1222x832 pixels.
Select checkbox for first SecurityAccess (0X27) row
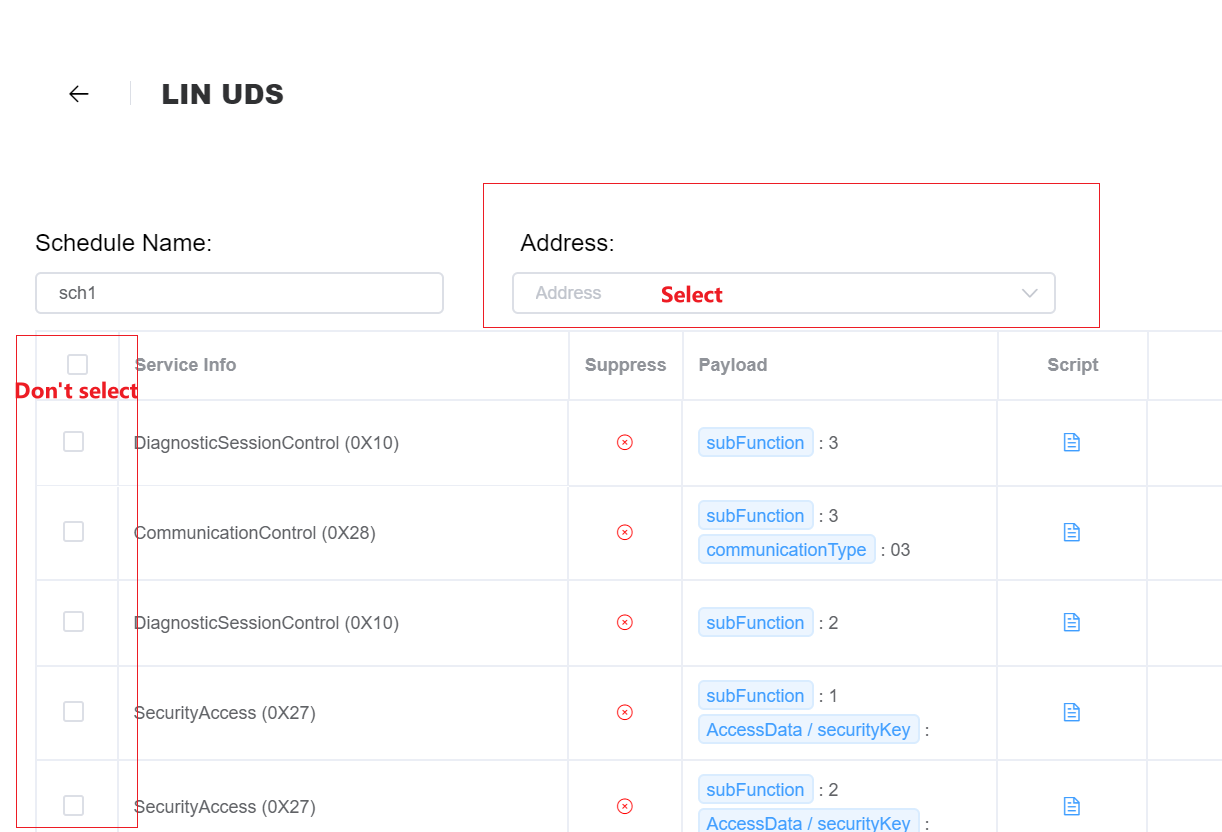click(73, 711)
